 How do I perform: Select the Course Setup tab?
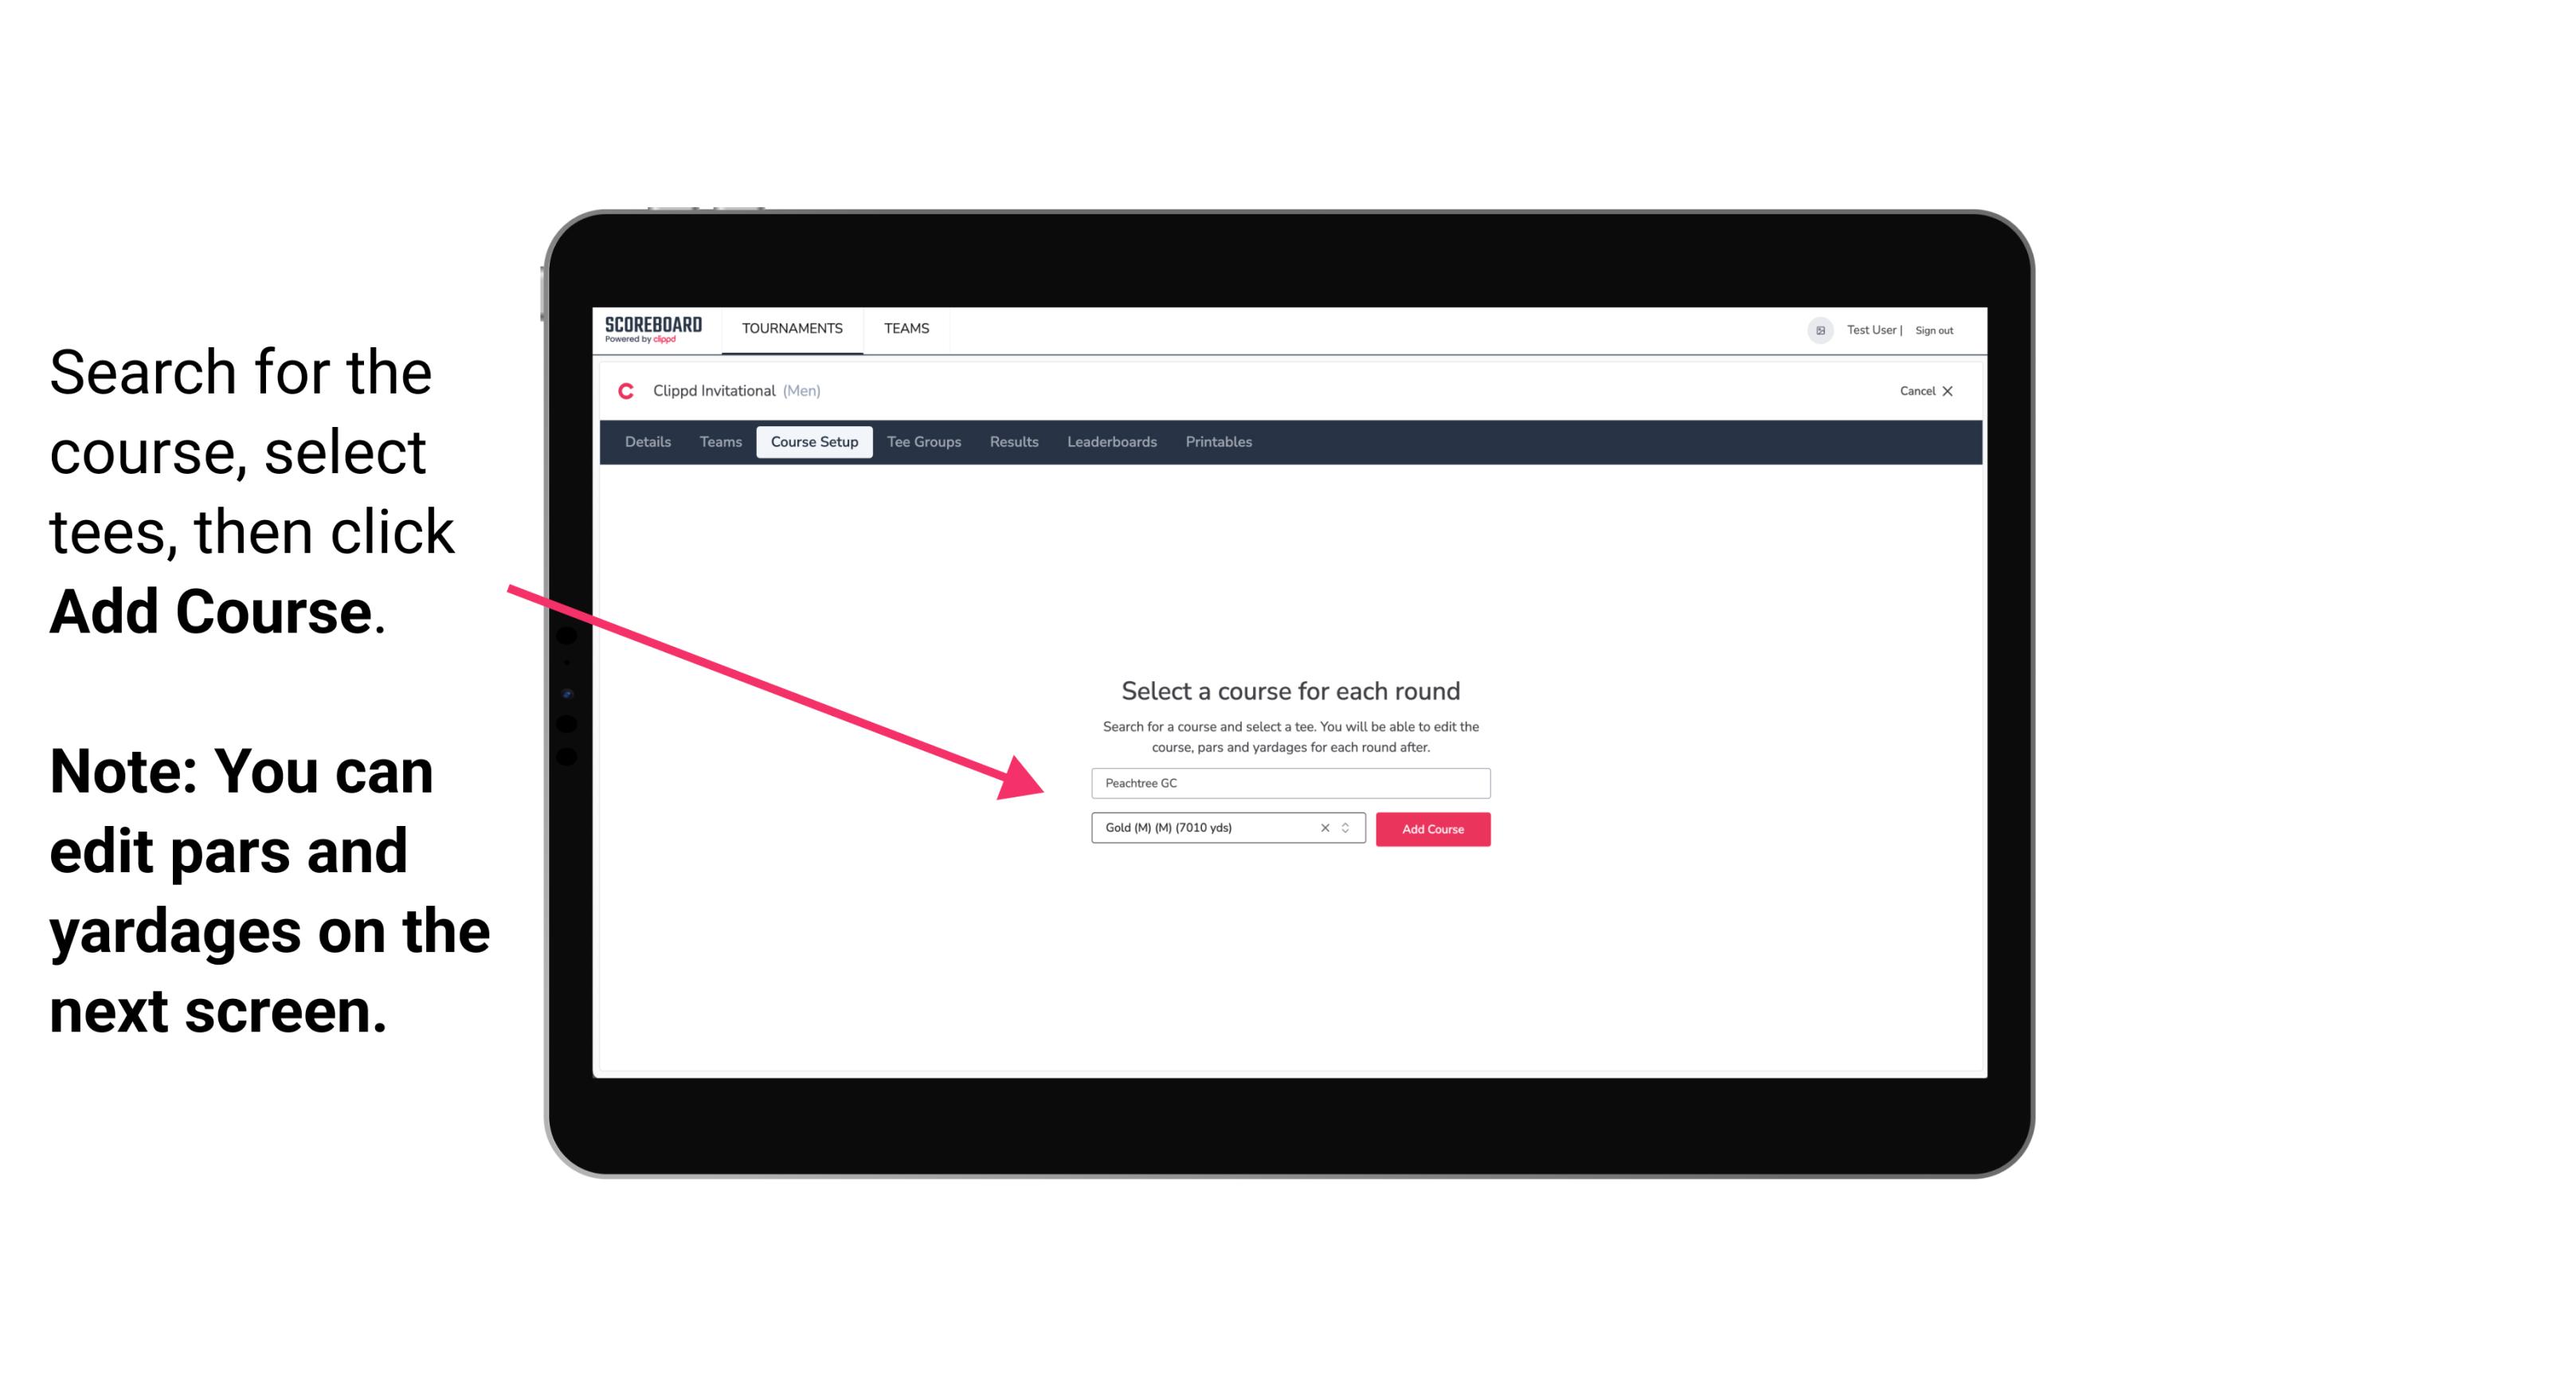click(x=816, y=442)
